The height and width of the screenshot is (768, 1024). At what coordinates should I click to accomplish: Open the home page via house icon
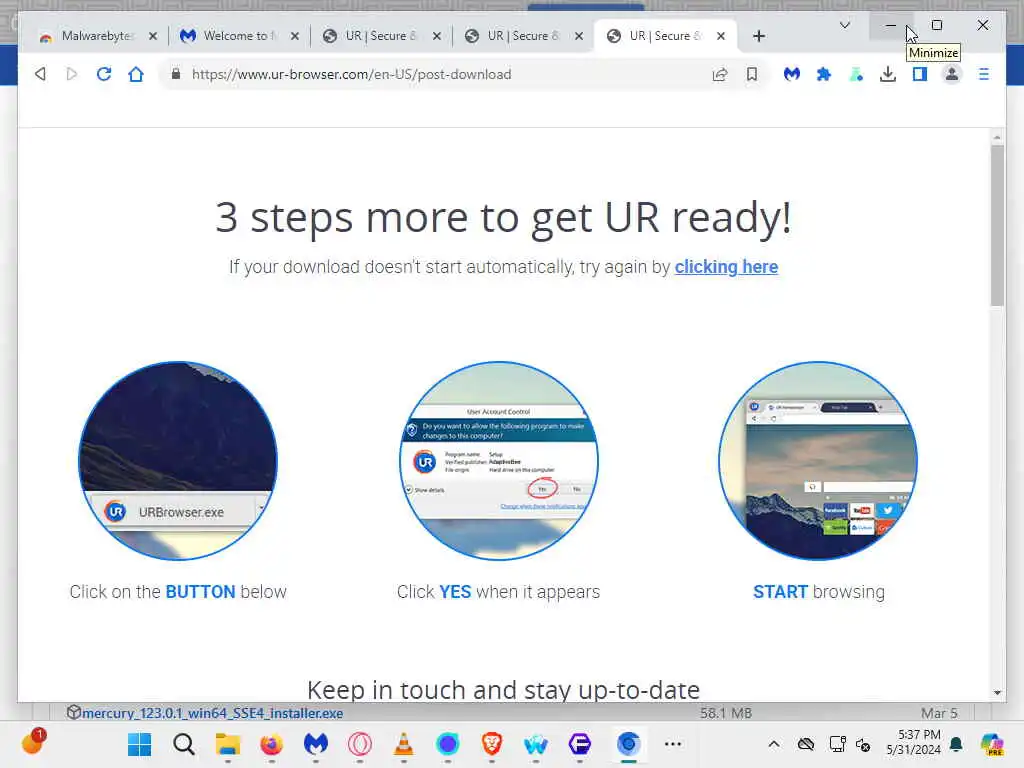136,74
